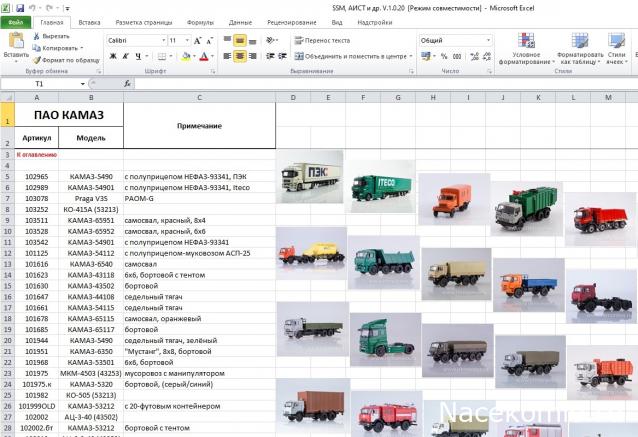
Task: Open the Name Box T1 dropdown arrow
Action: point(83,84)
